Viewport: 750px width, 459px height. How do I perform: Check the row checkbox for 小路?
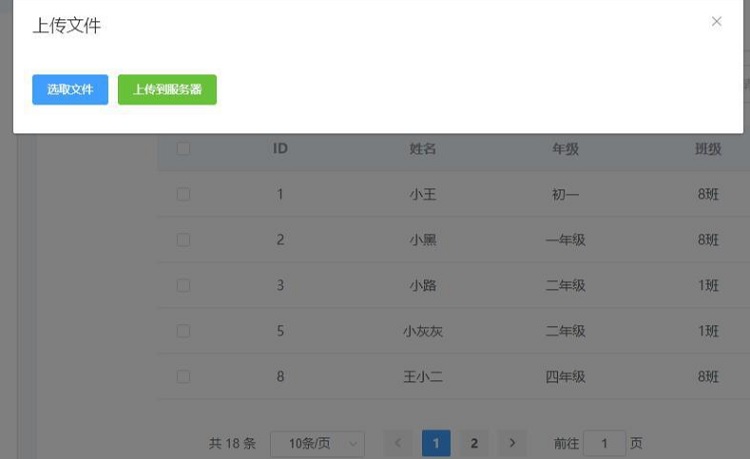pyautogui.click(x=183, y=285)
